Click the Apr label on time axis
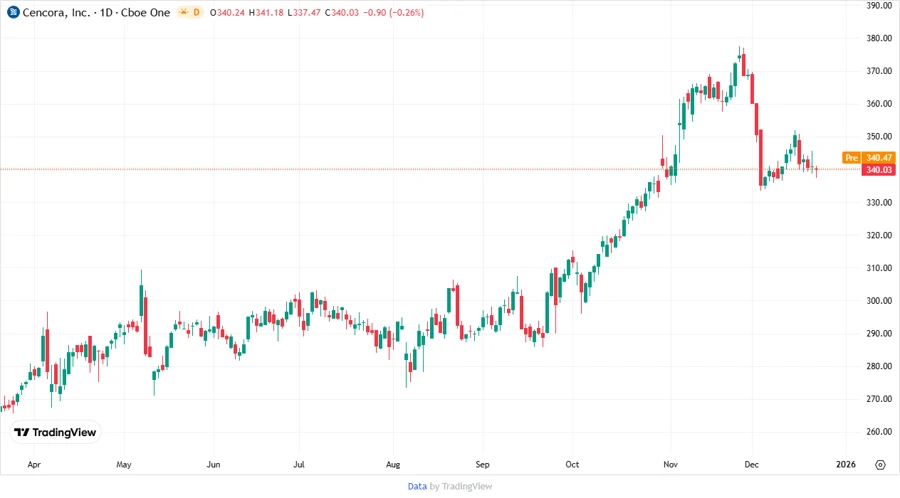This screenshot has width=900, height=498. tap(34, 464)
